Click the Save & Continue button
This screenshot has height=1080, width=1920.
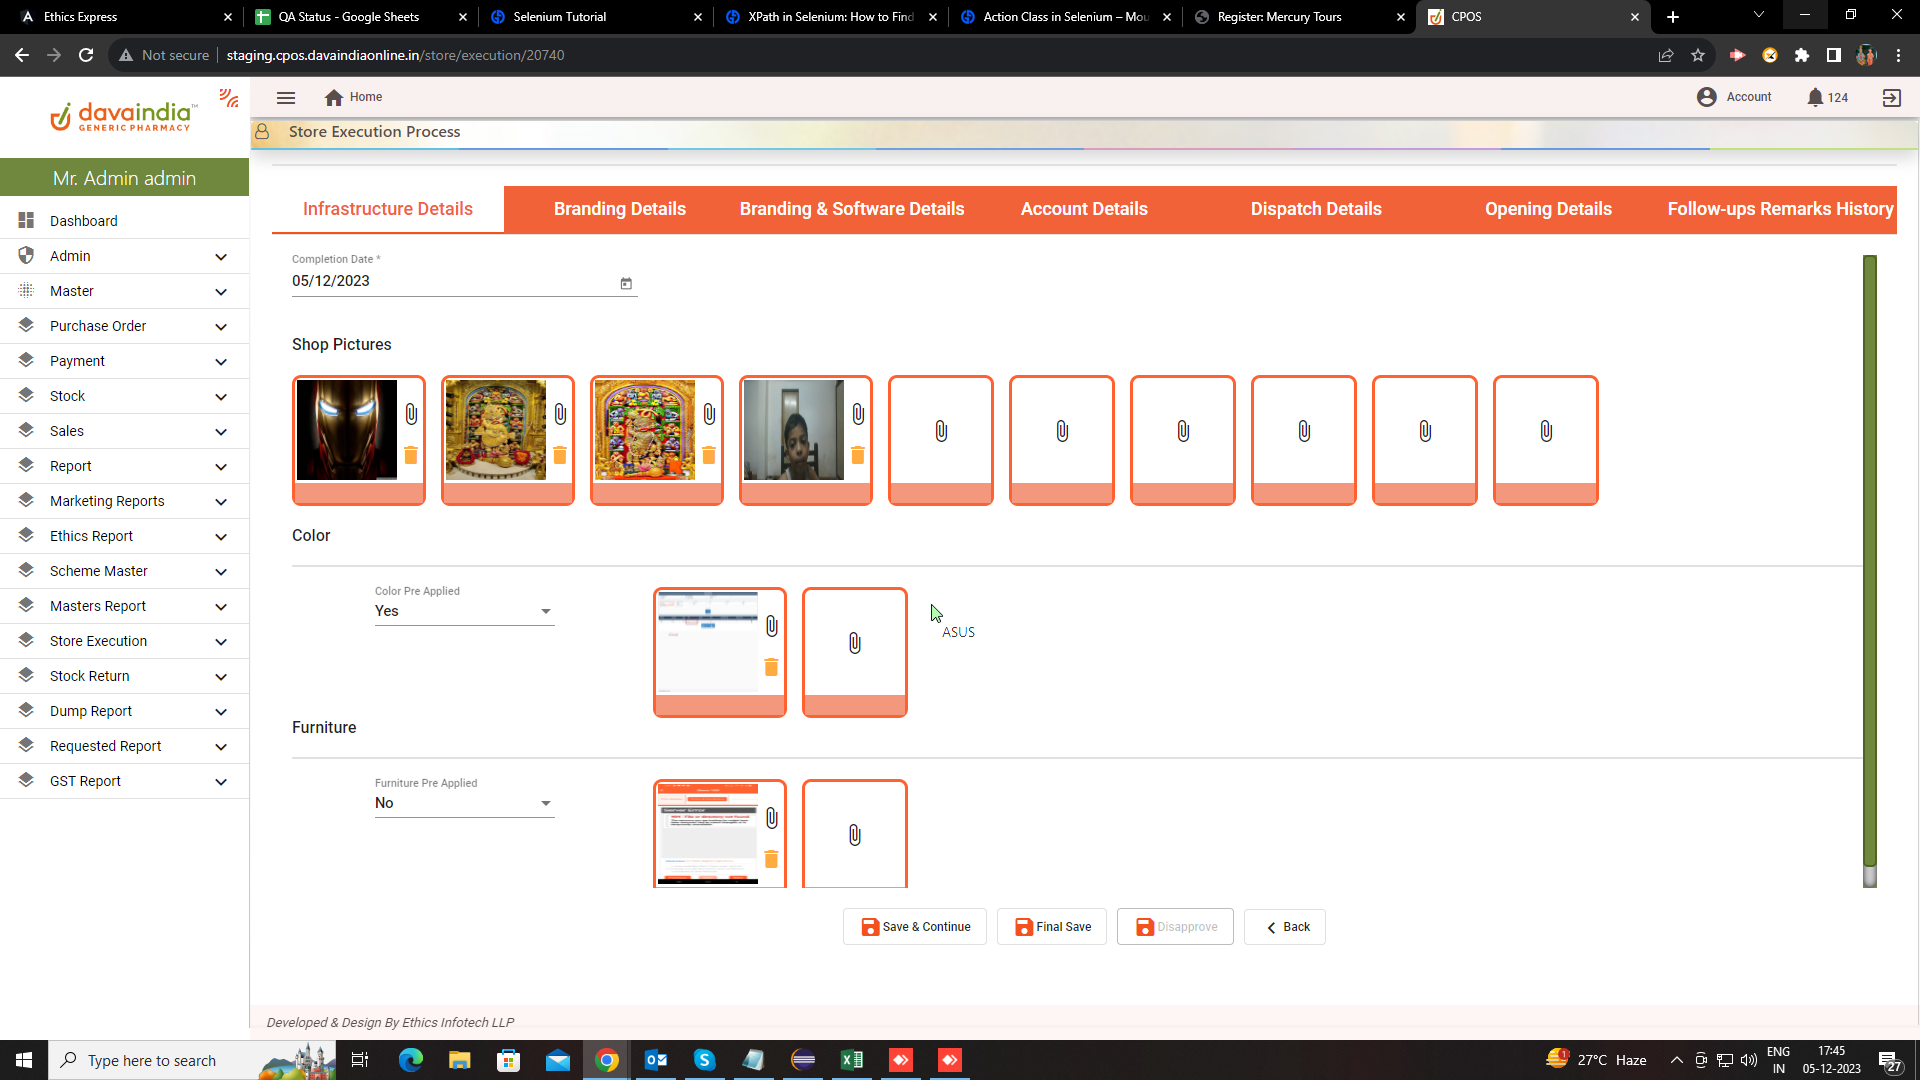tap(915, 927)
